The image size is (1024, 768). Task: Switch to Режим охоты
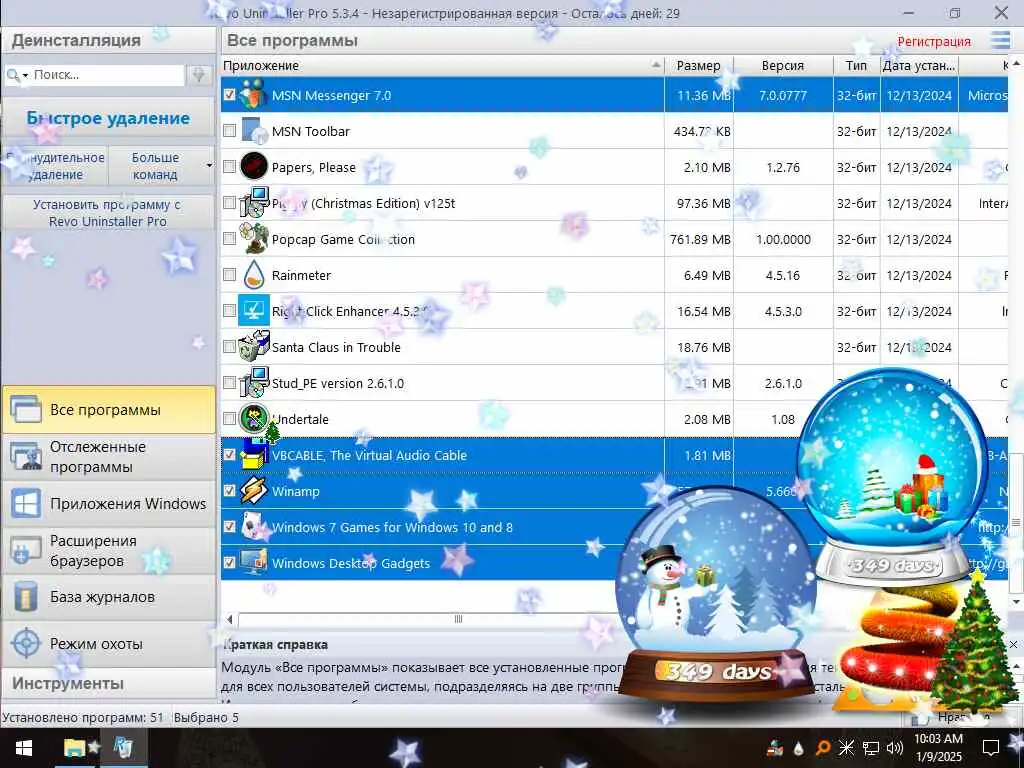point(108,644)
